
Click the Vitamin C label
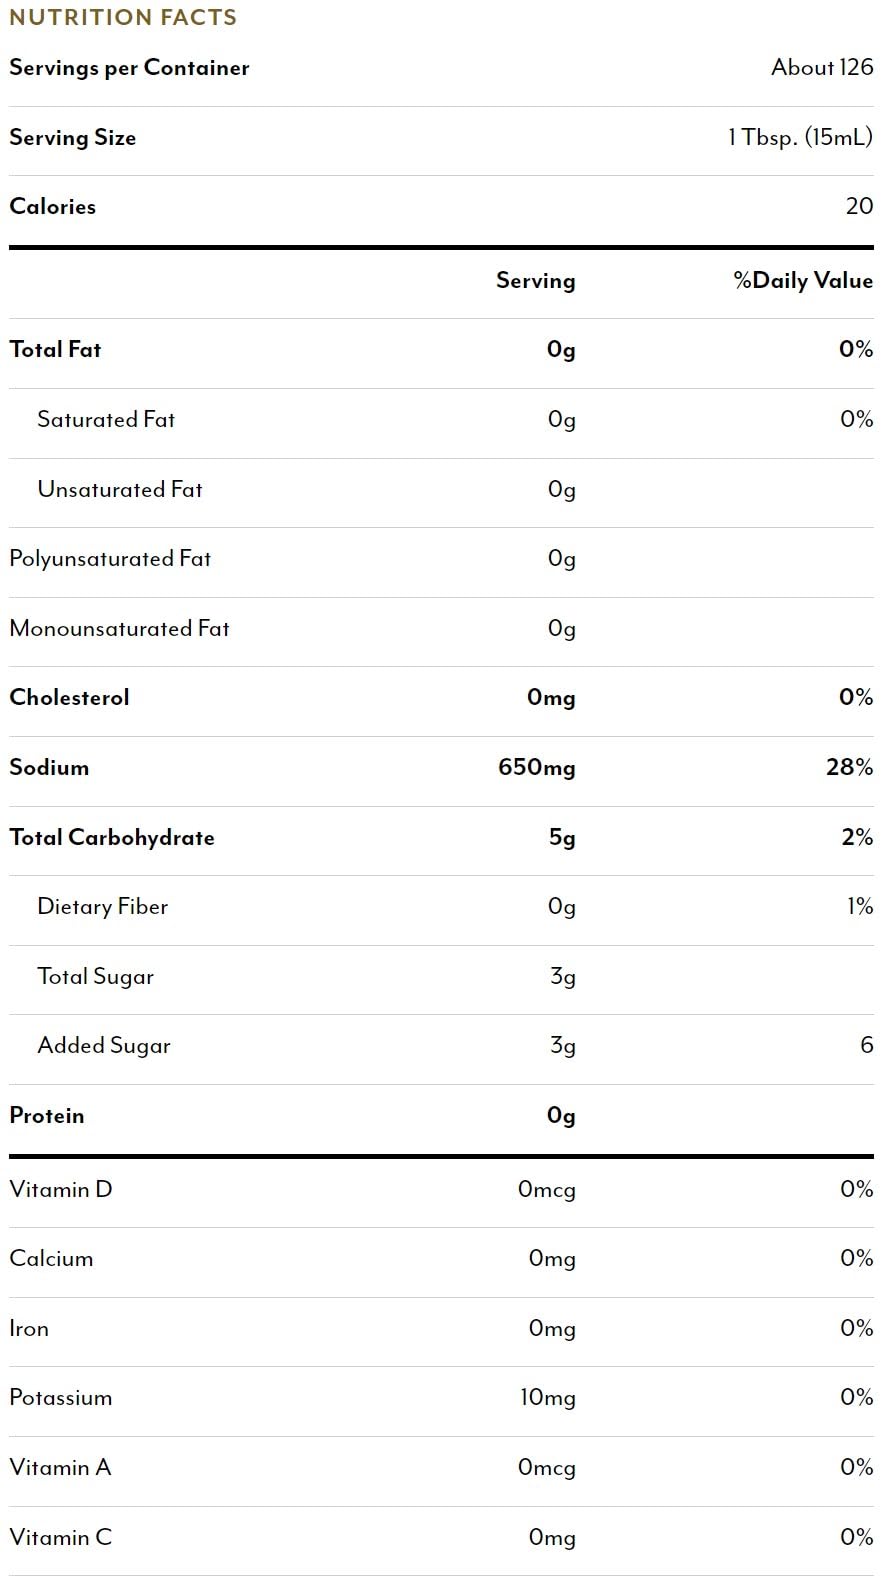point(61,1537)
